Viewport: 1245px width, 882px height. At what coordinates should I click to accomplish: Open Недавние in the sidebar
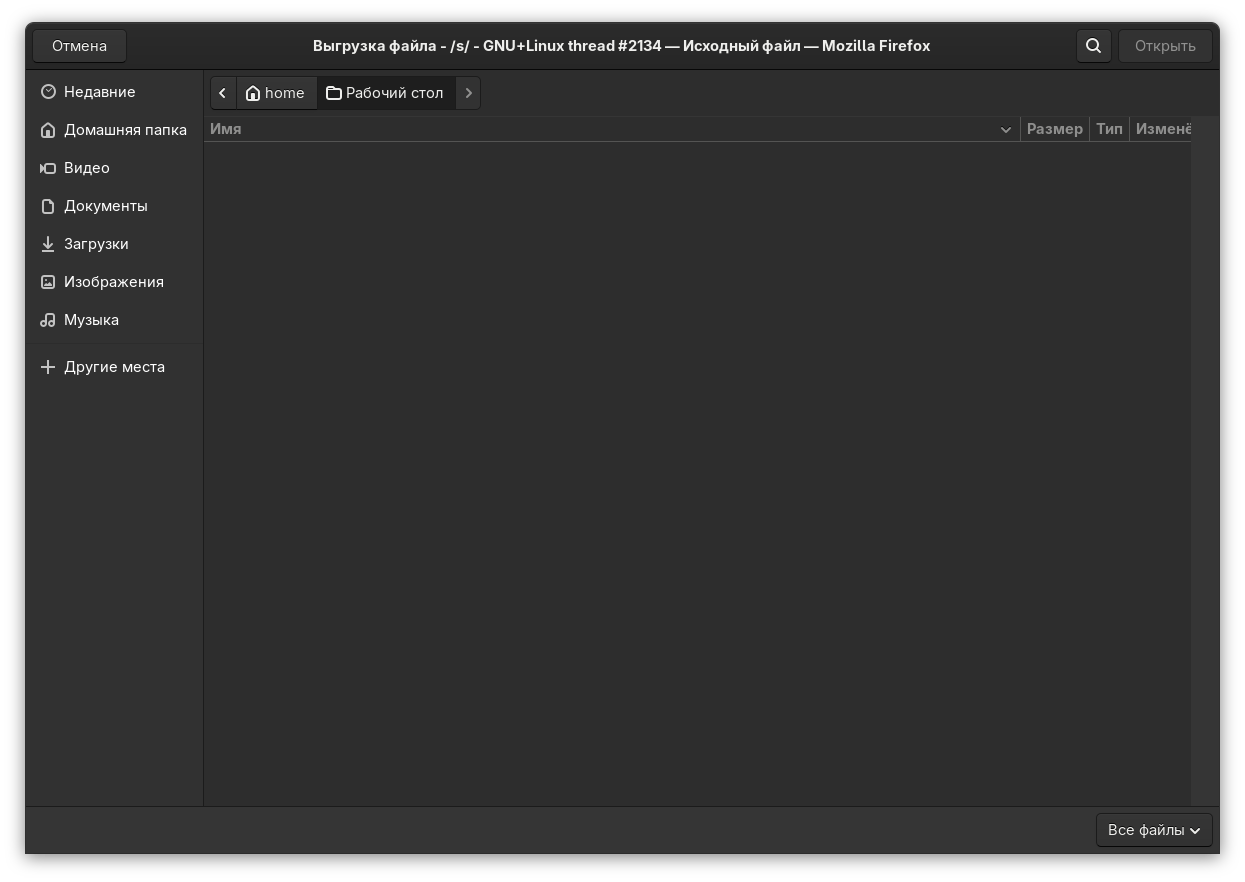coord(114,92)
